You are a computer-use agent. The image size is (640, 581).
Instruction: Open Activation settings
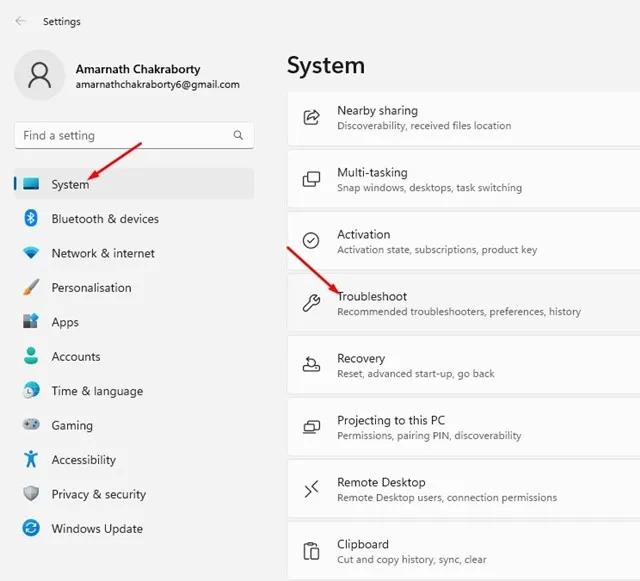pos(464,241)
